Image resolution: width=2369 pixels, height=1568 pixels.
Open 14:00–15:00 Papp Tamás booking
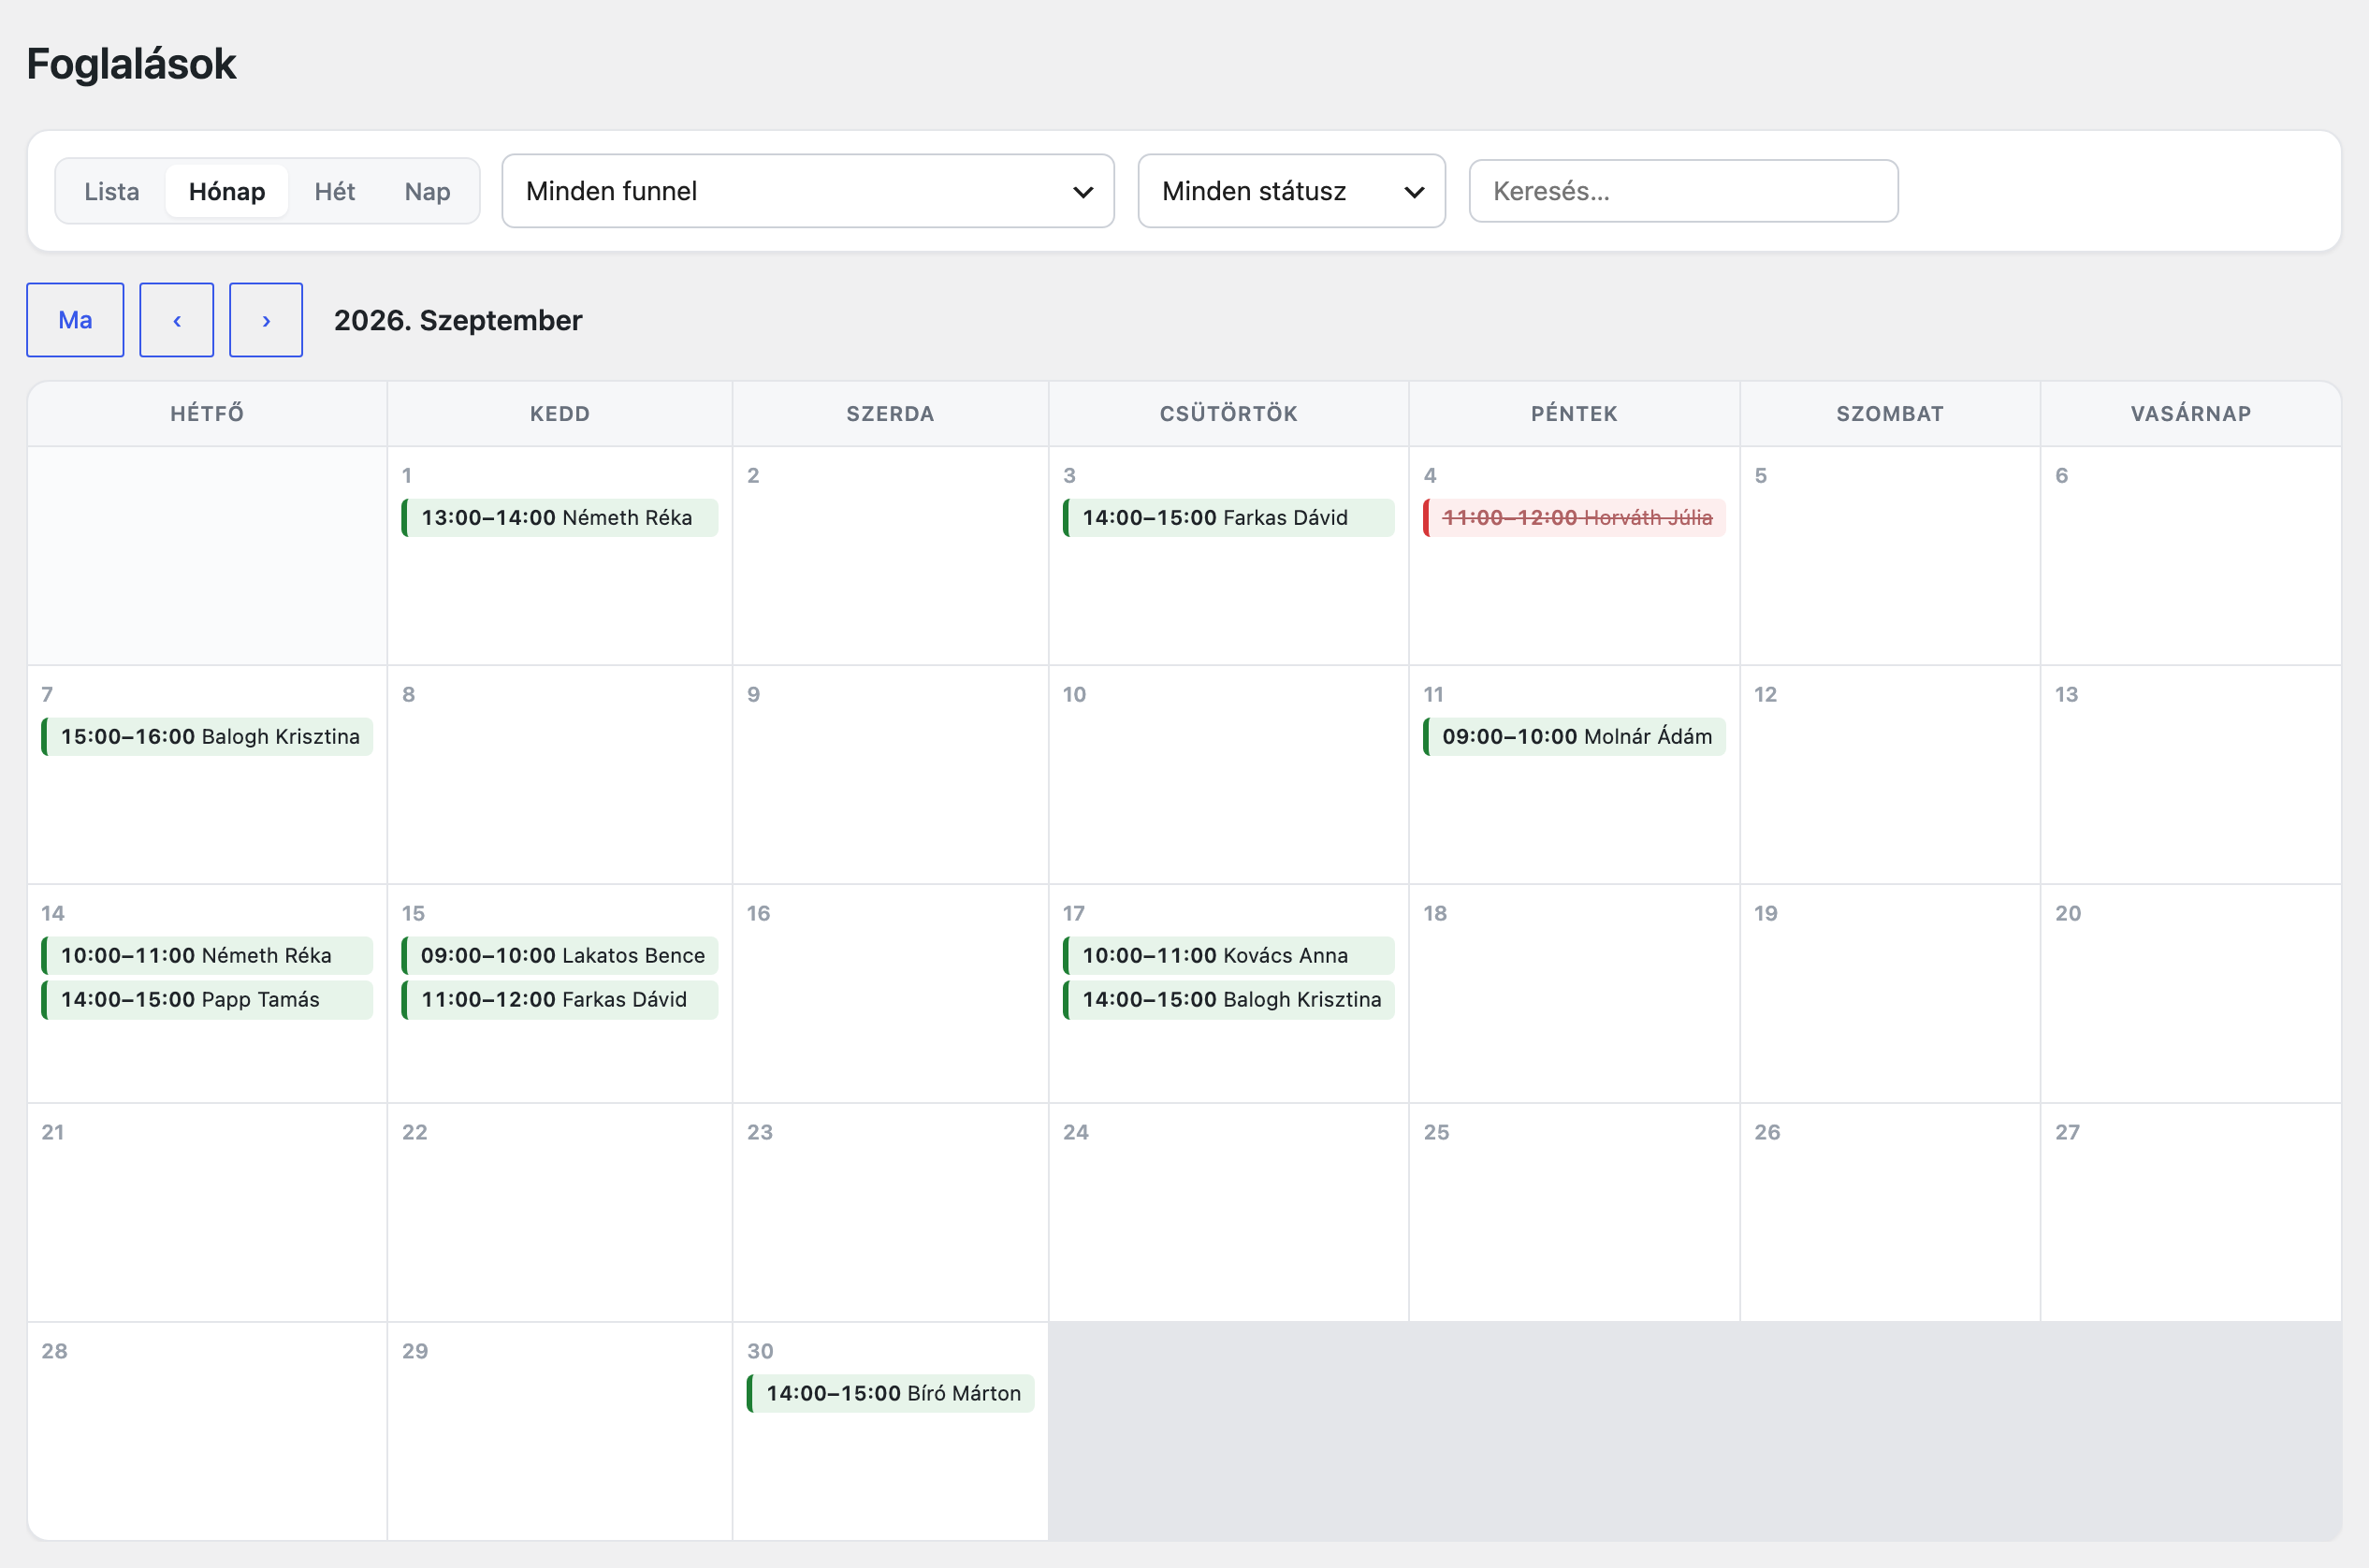pos(207,1000)
